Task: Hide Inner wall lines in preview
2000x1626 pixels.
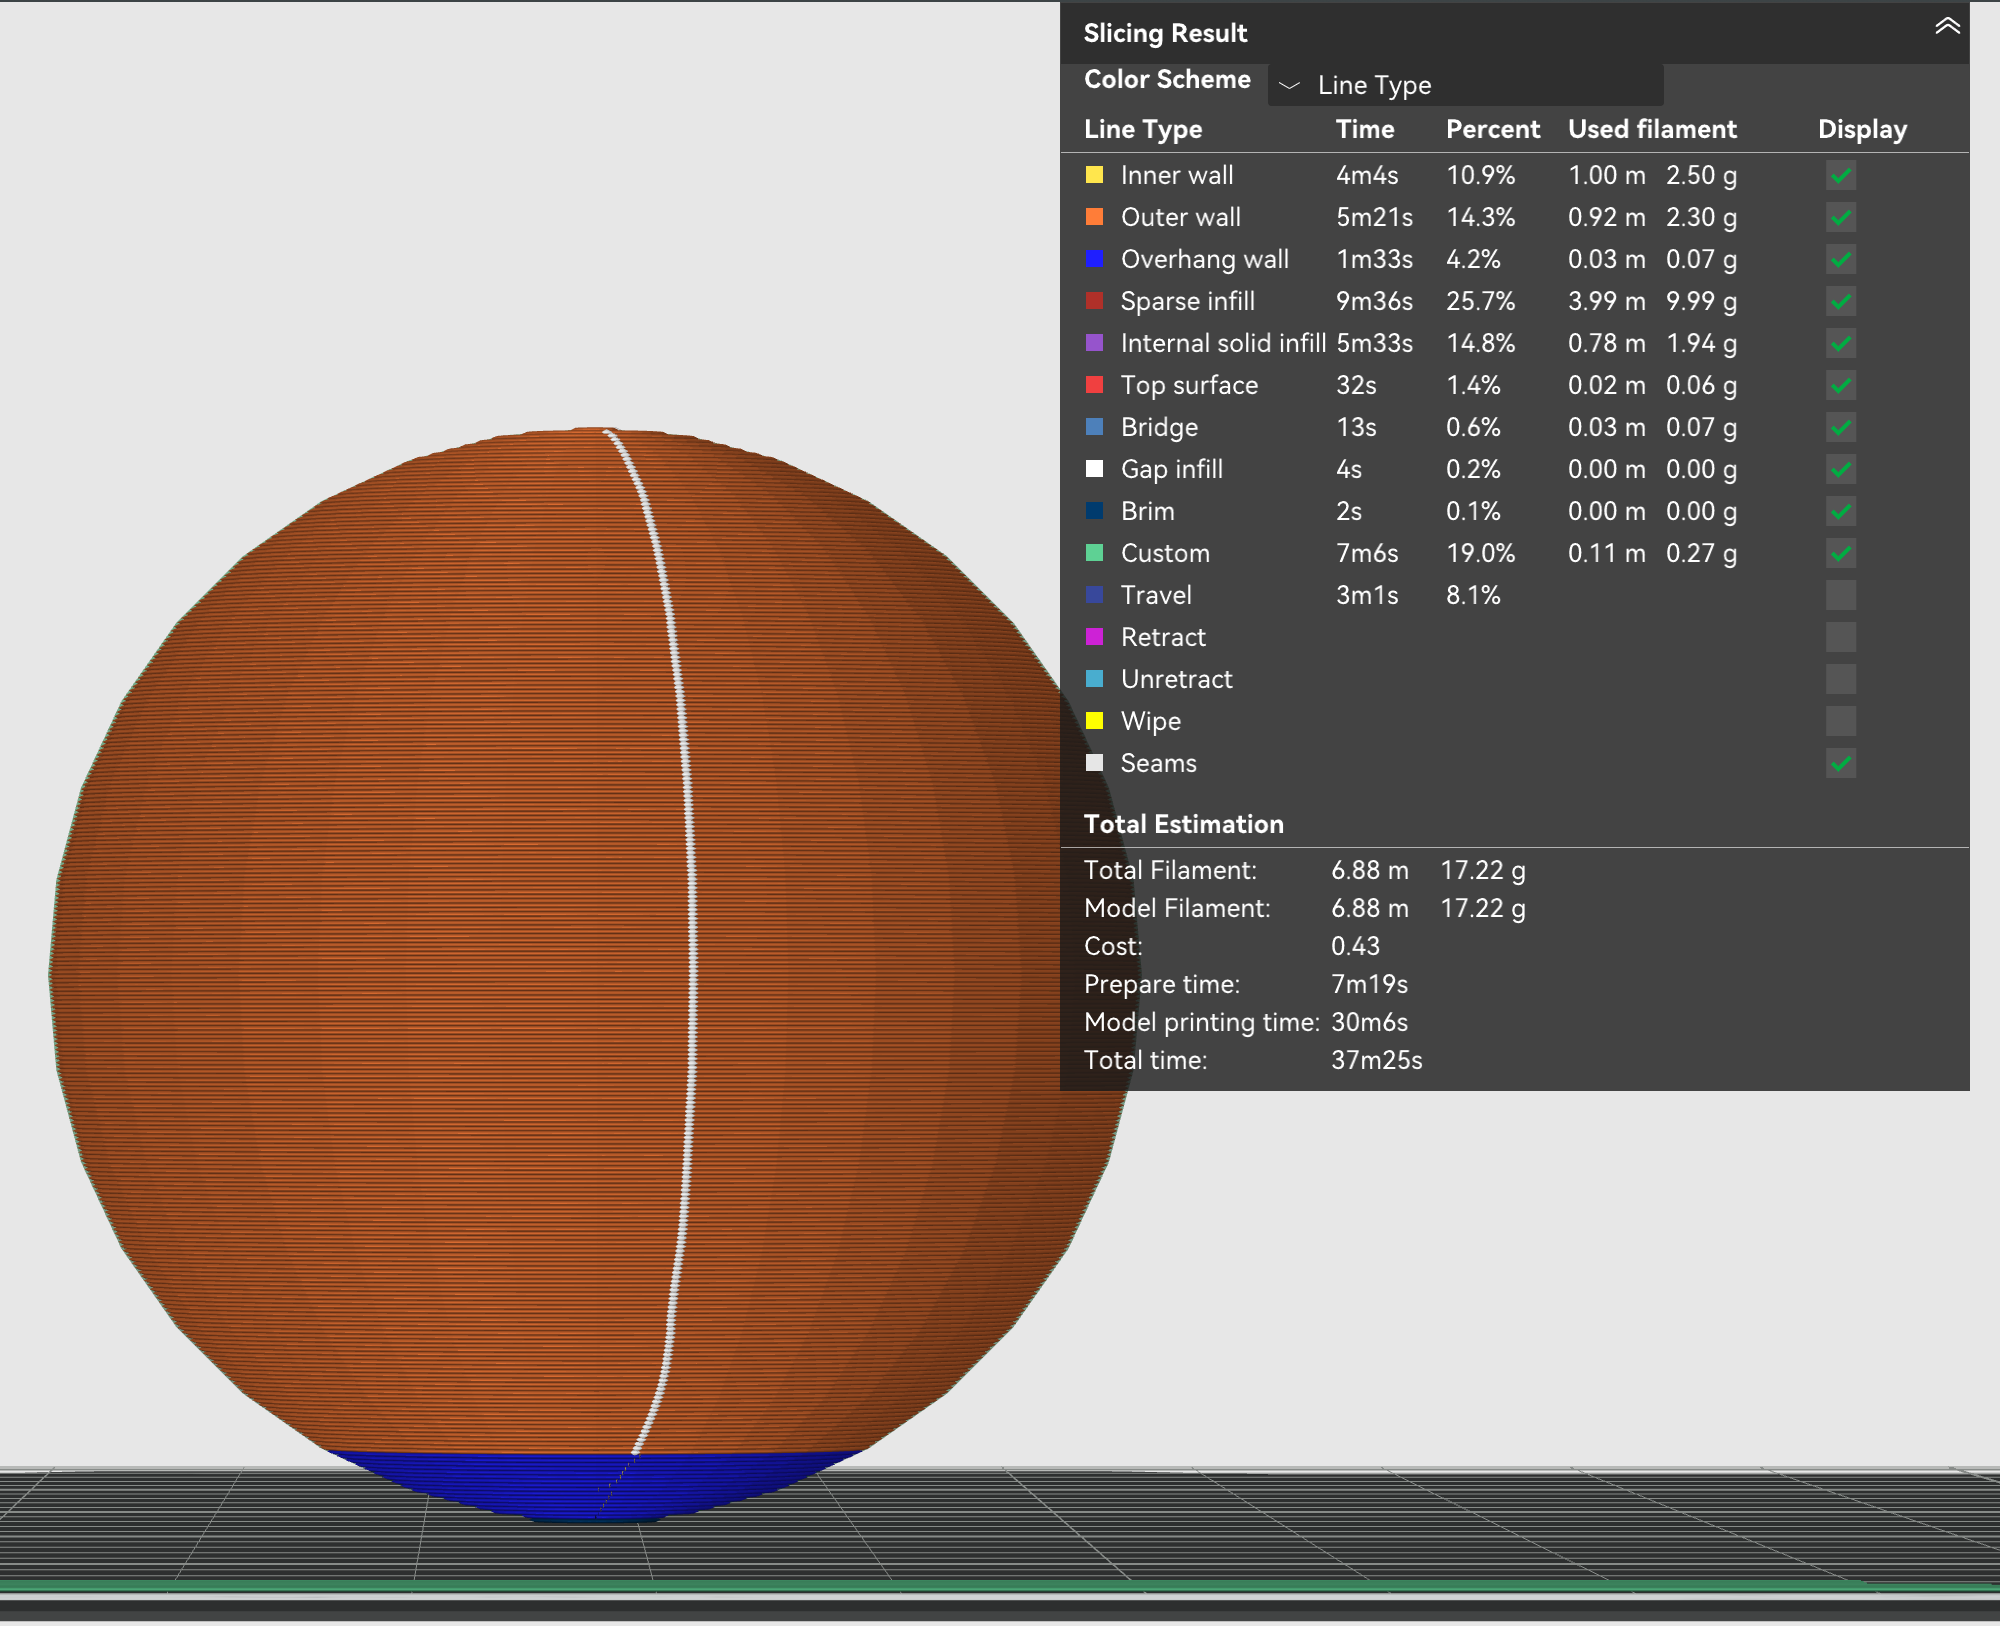Action: pos(1840,176)
